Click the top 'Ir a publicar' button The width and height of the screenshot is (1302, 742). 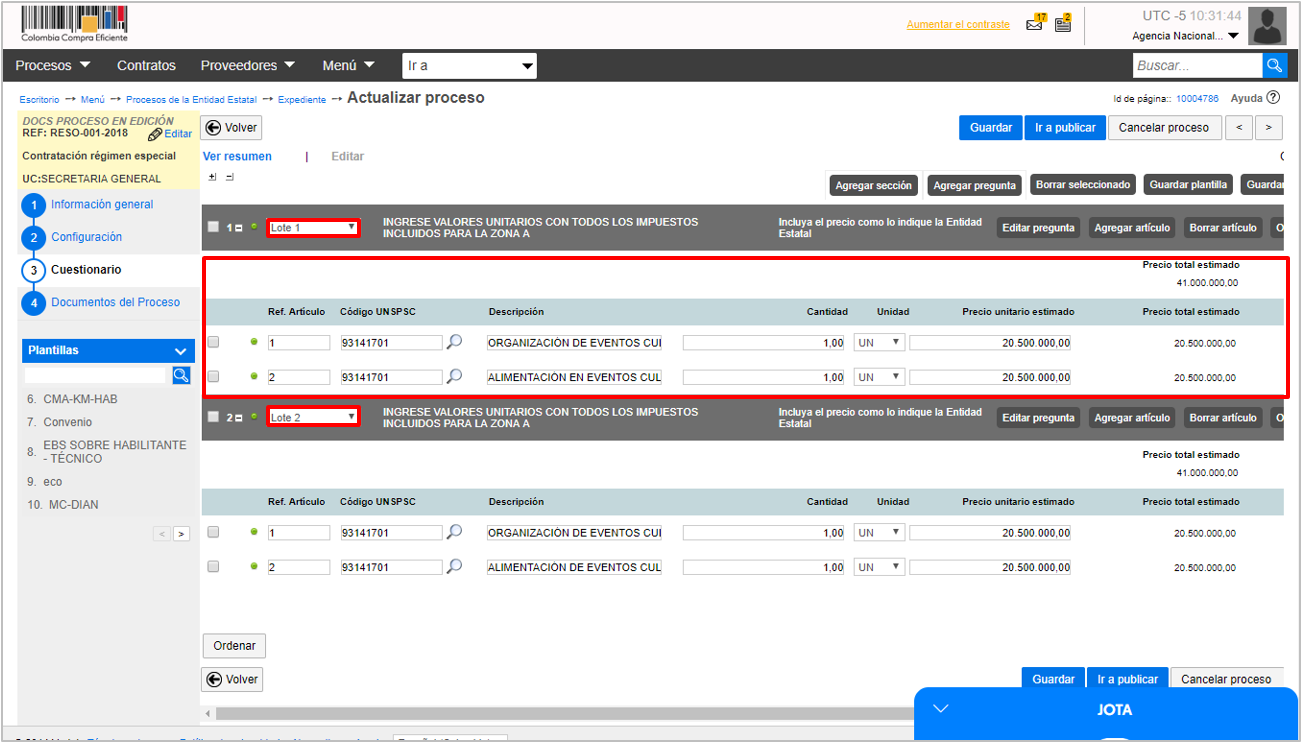point(1065,128)
